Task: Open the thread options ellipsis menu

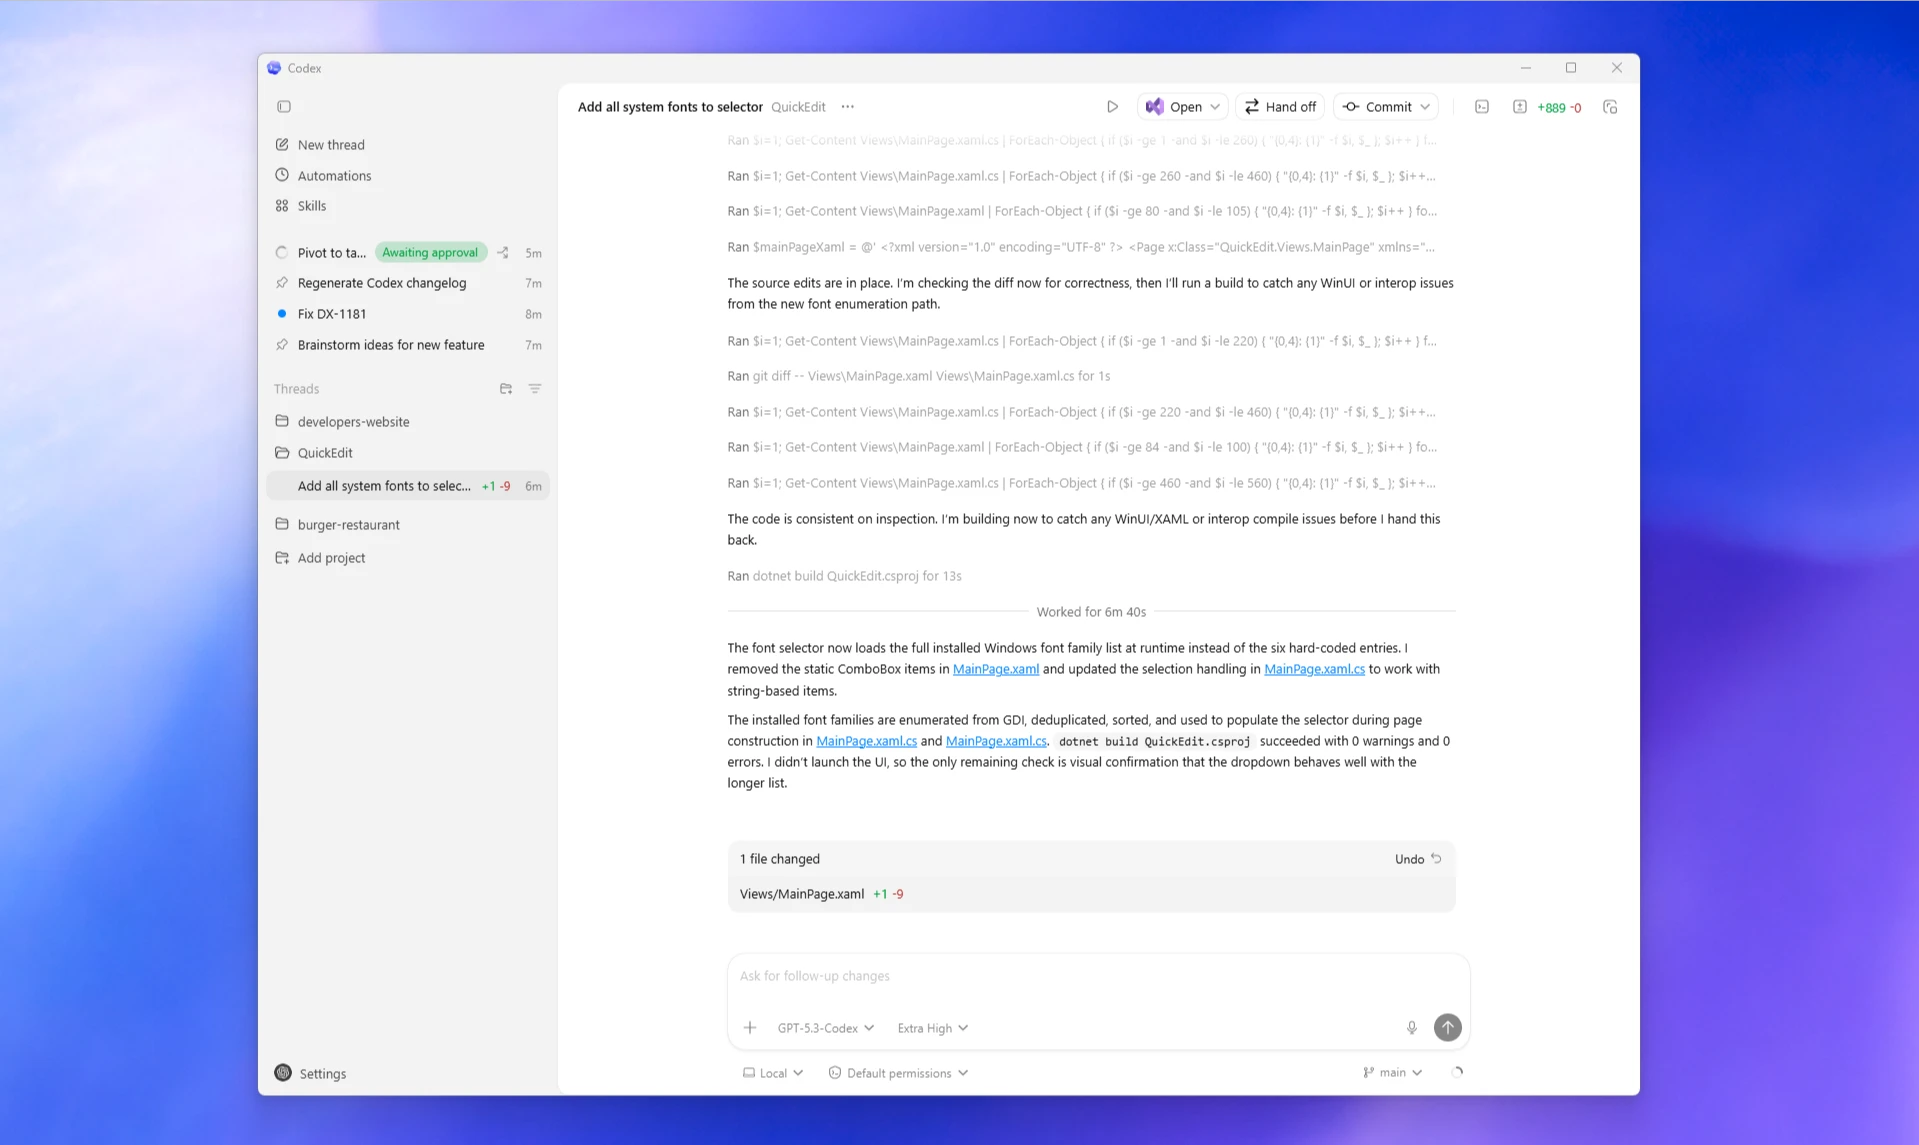Action: click(847, 106)
